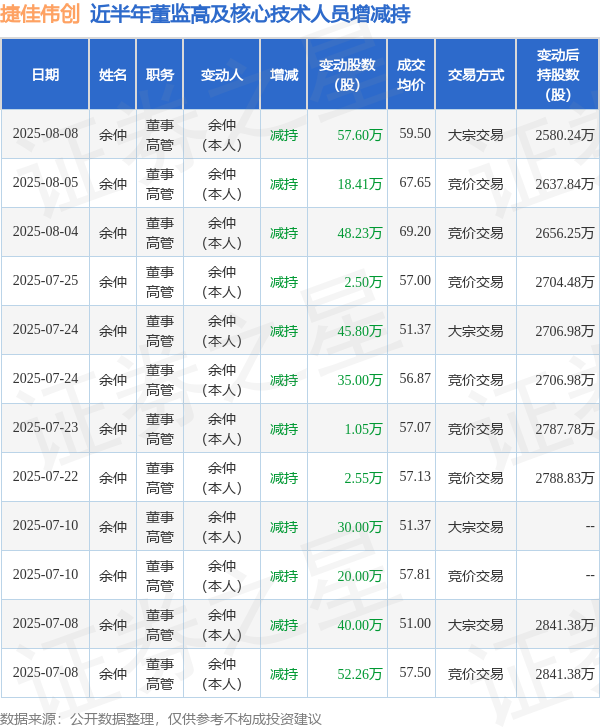Click the share change value 30.00万

pos(359,527)
